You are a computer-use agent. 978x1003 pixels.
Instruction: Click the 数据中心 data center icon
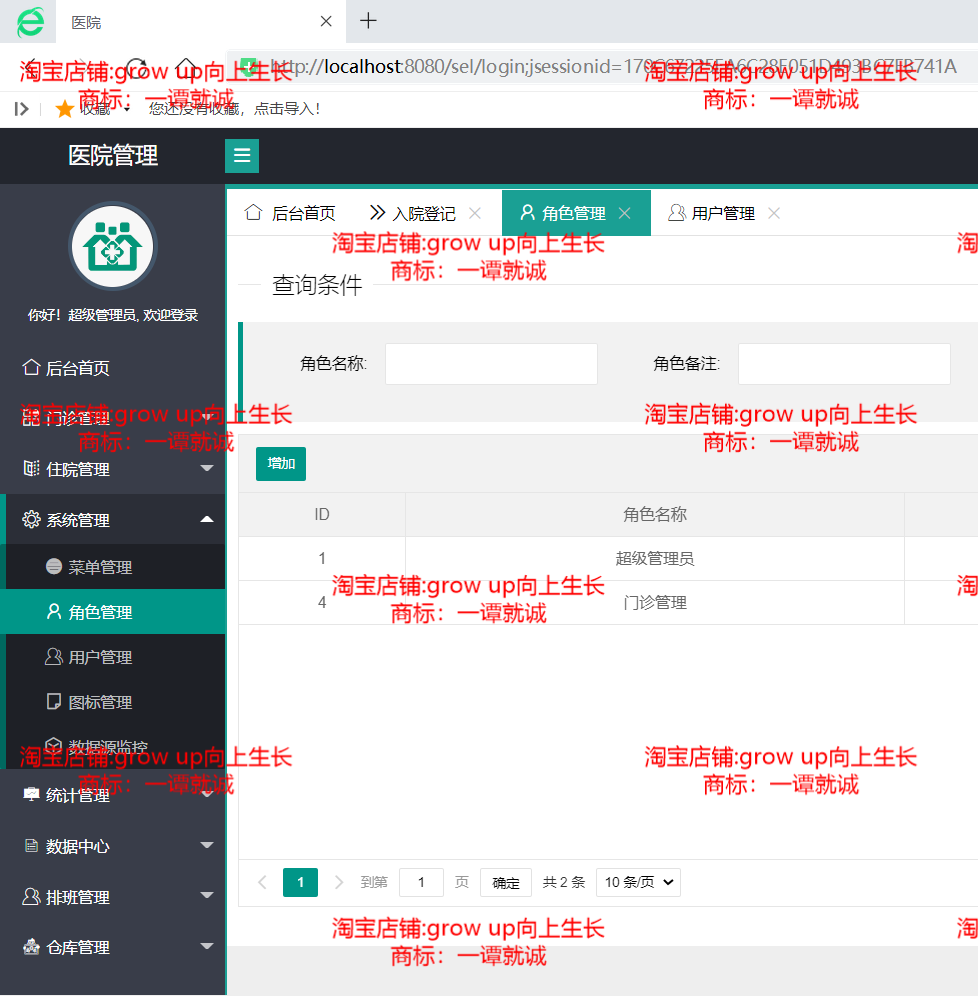(30, 845)
